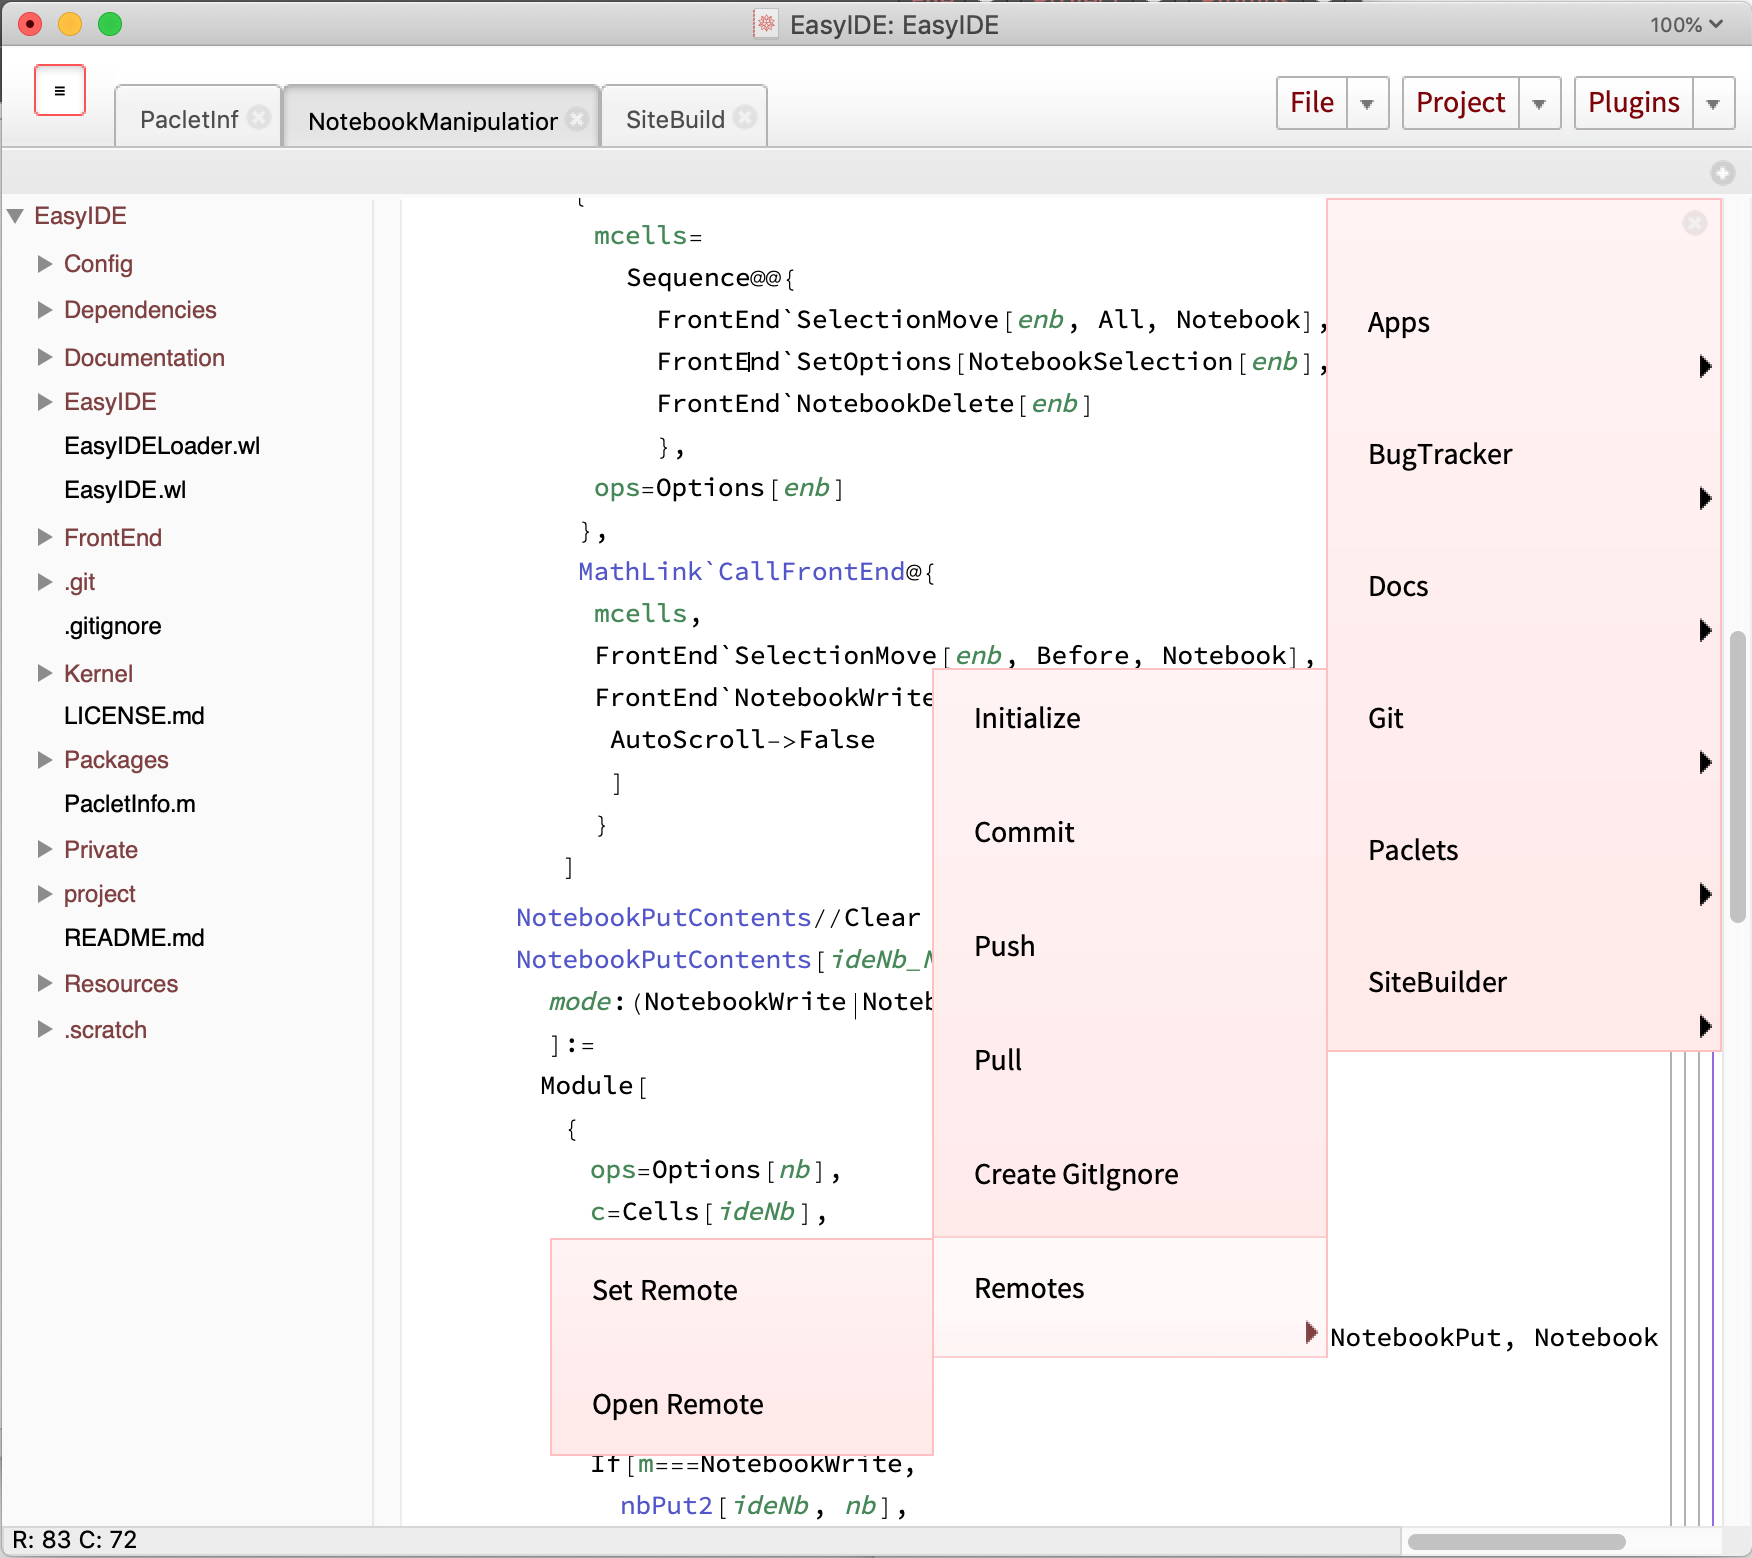Open the File menu button

click(x=1312, y=103)
